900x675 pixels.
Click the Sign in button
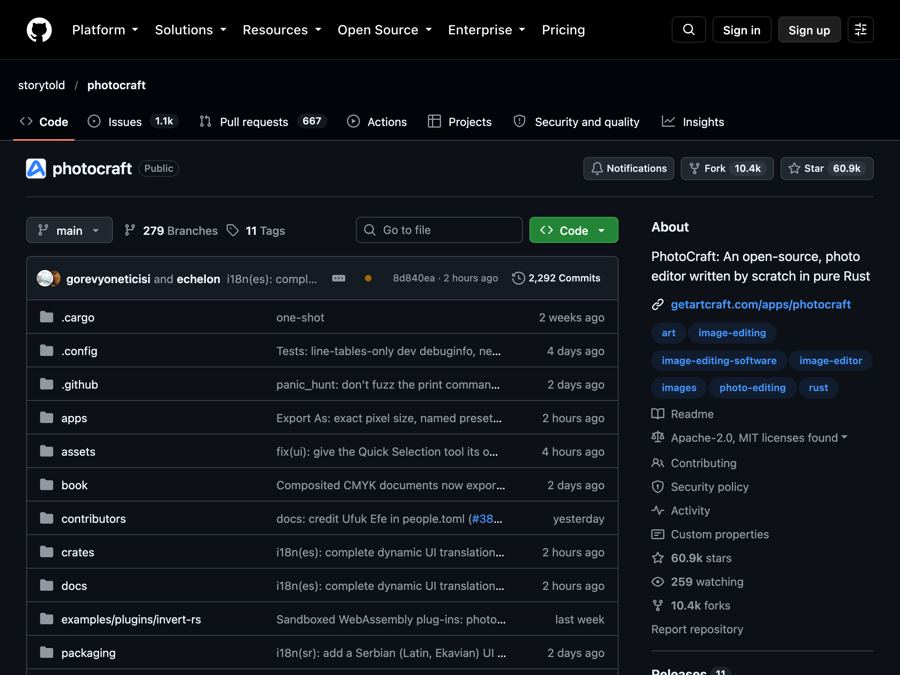pyautogui.click(x=742, y=30)
